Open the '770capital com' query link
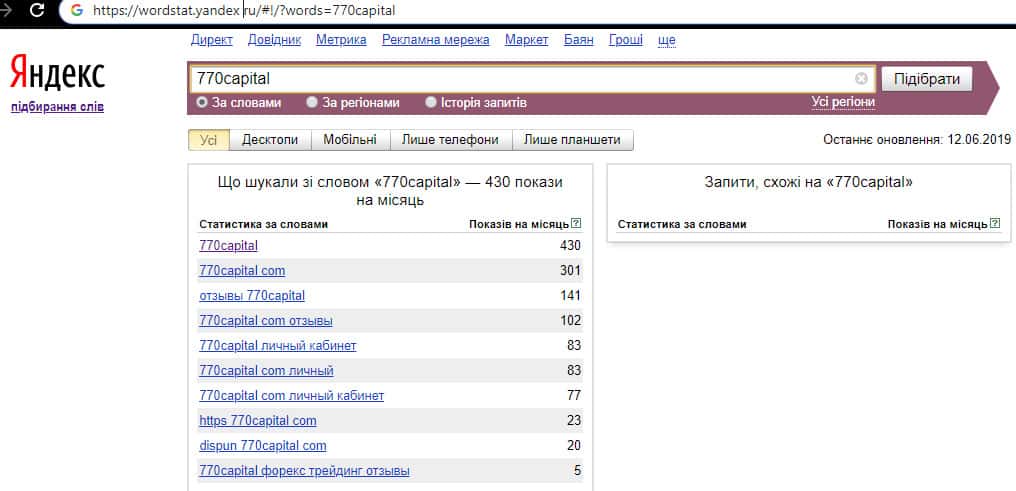This screenshot has width=1016, height=491. click(242, 271)
